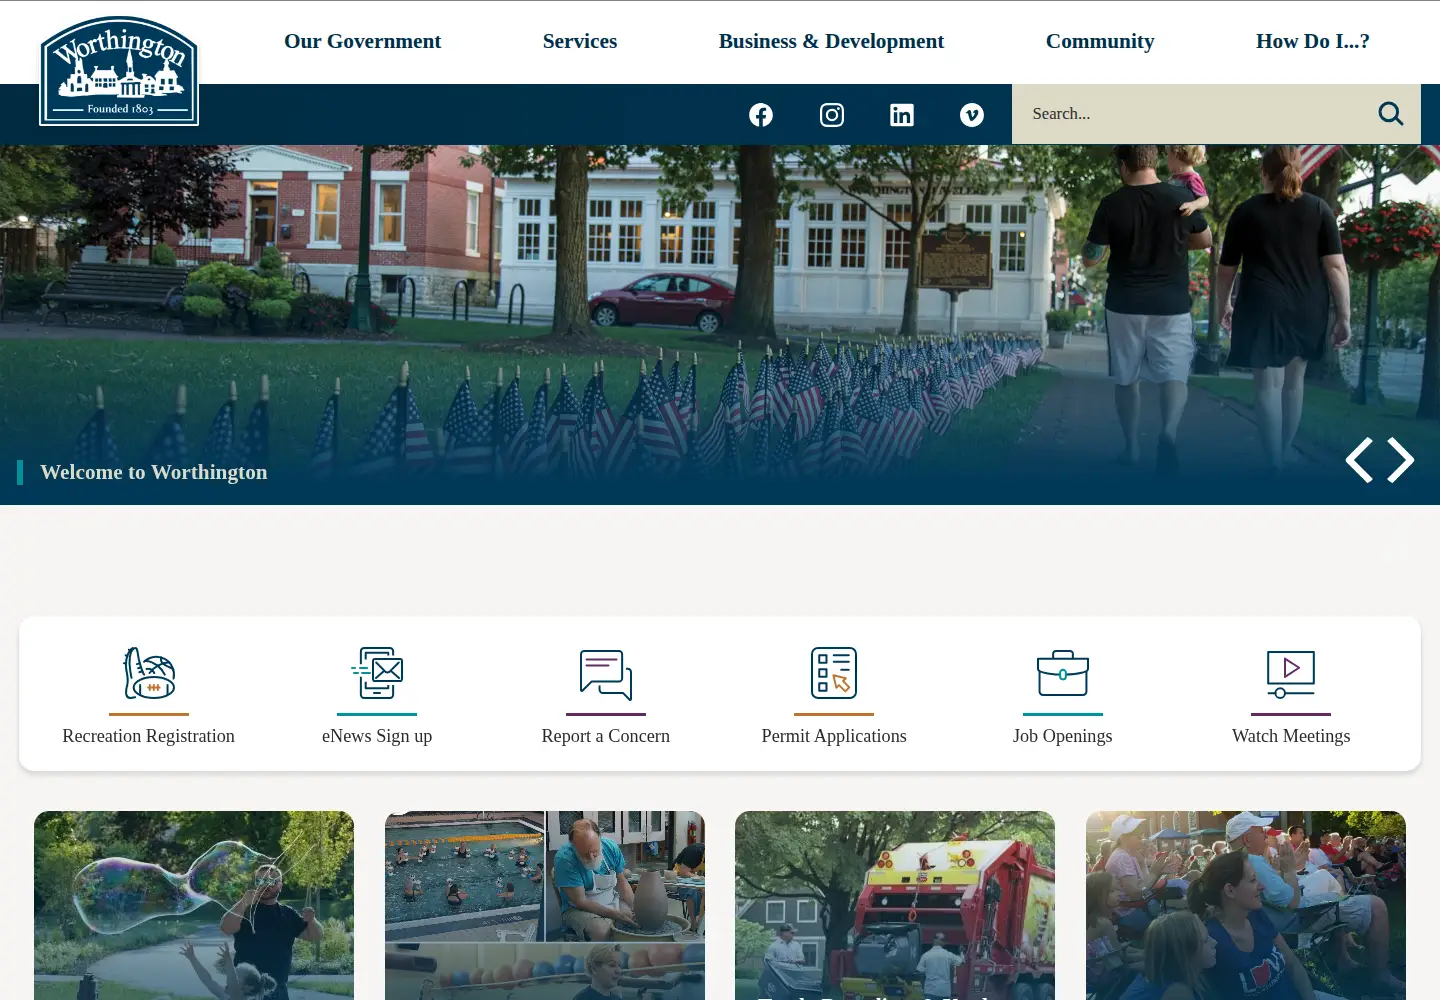1440x1000 pixels.
Task: Click the Permit Applications checklist icon
Action: (x=834, y=673)
